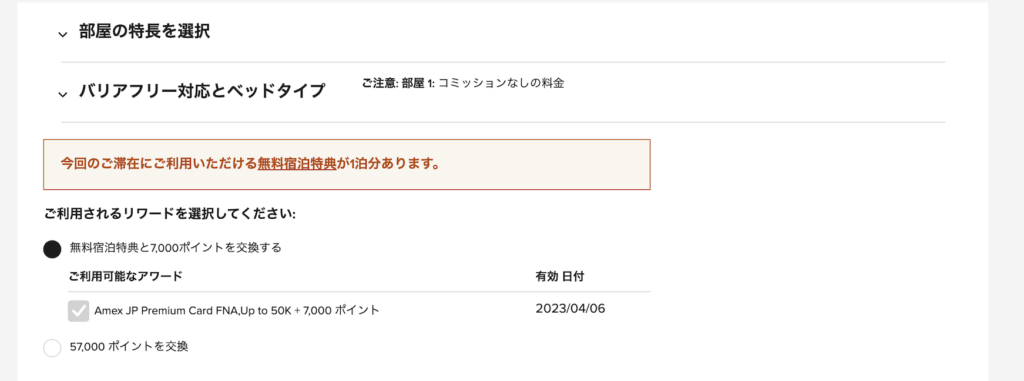Click the 57,000 ポイントを交換 label text
Image resolution: width=1024 pixels, height=381 pixels.
coord(129,347)
